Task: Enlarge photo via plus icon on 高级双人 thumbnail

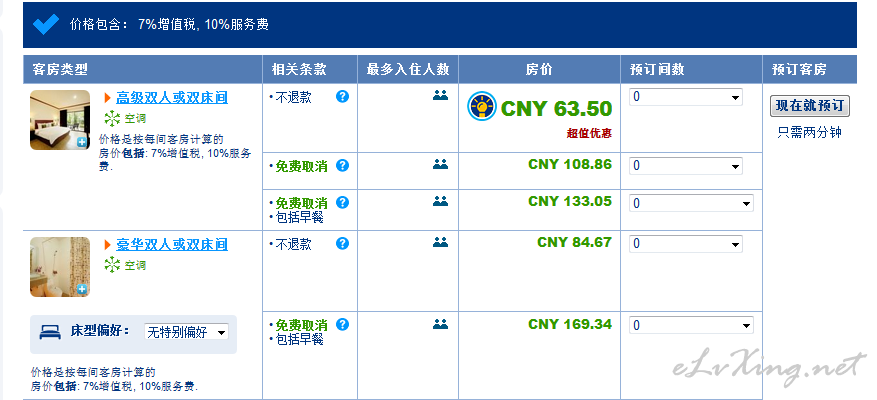Action: [82, 142]
